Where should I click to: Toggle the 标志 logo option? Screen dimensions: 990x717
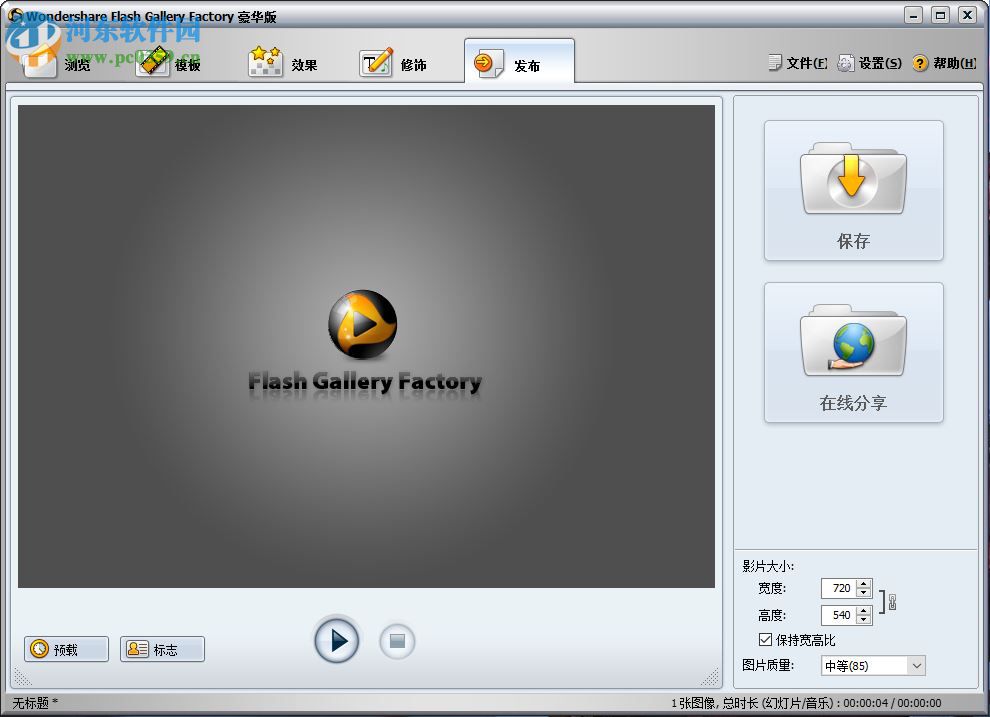[x=161, y=648]
